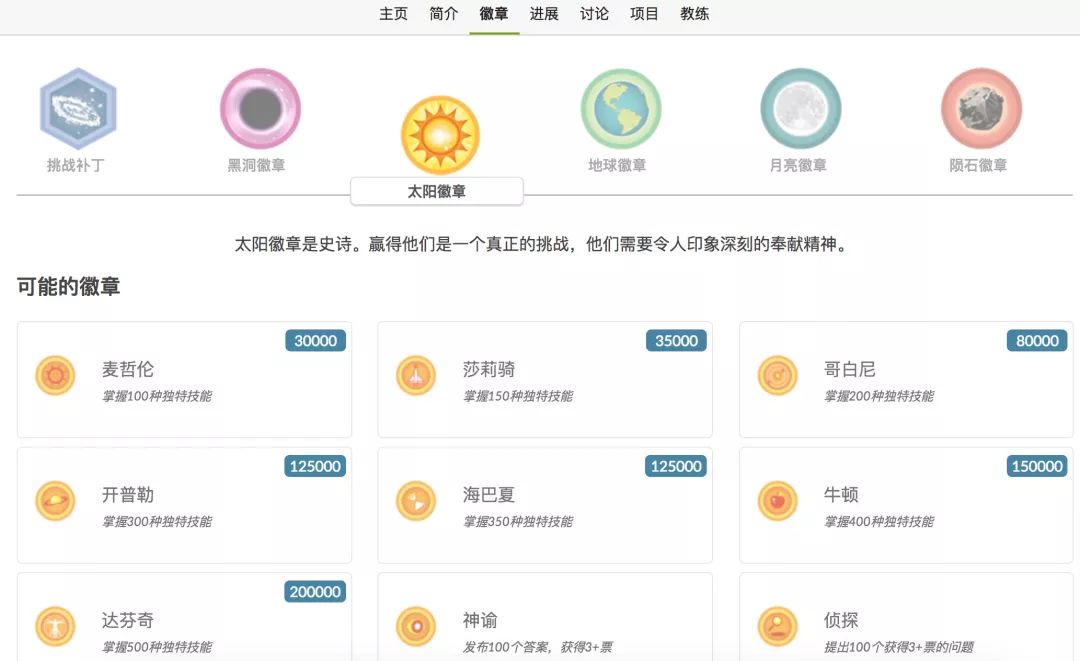Viewport: 1080px width, 661px height.
Task: Open the 侦探 badge card
Action: pos(905,620)
